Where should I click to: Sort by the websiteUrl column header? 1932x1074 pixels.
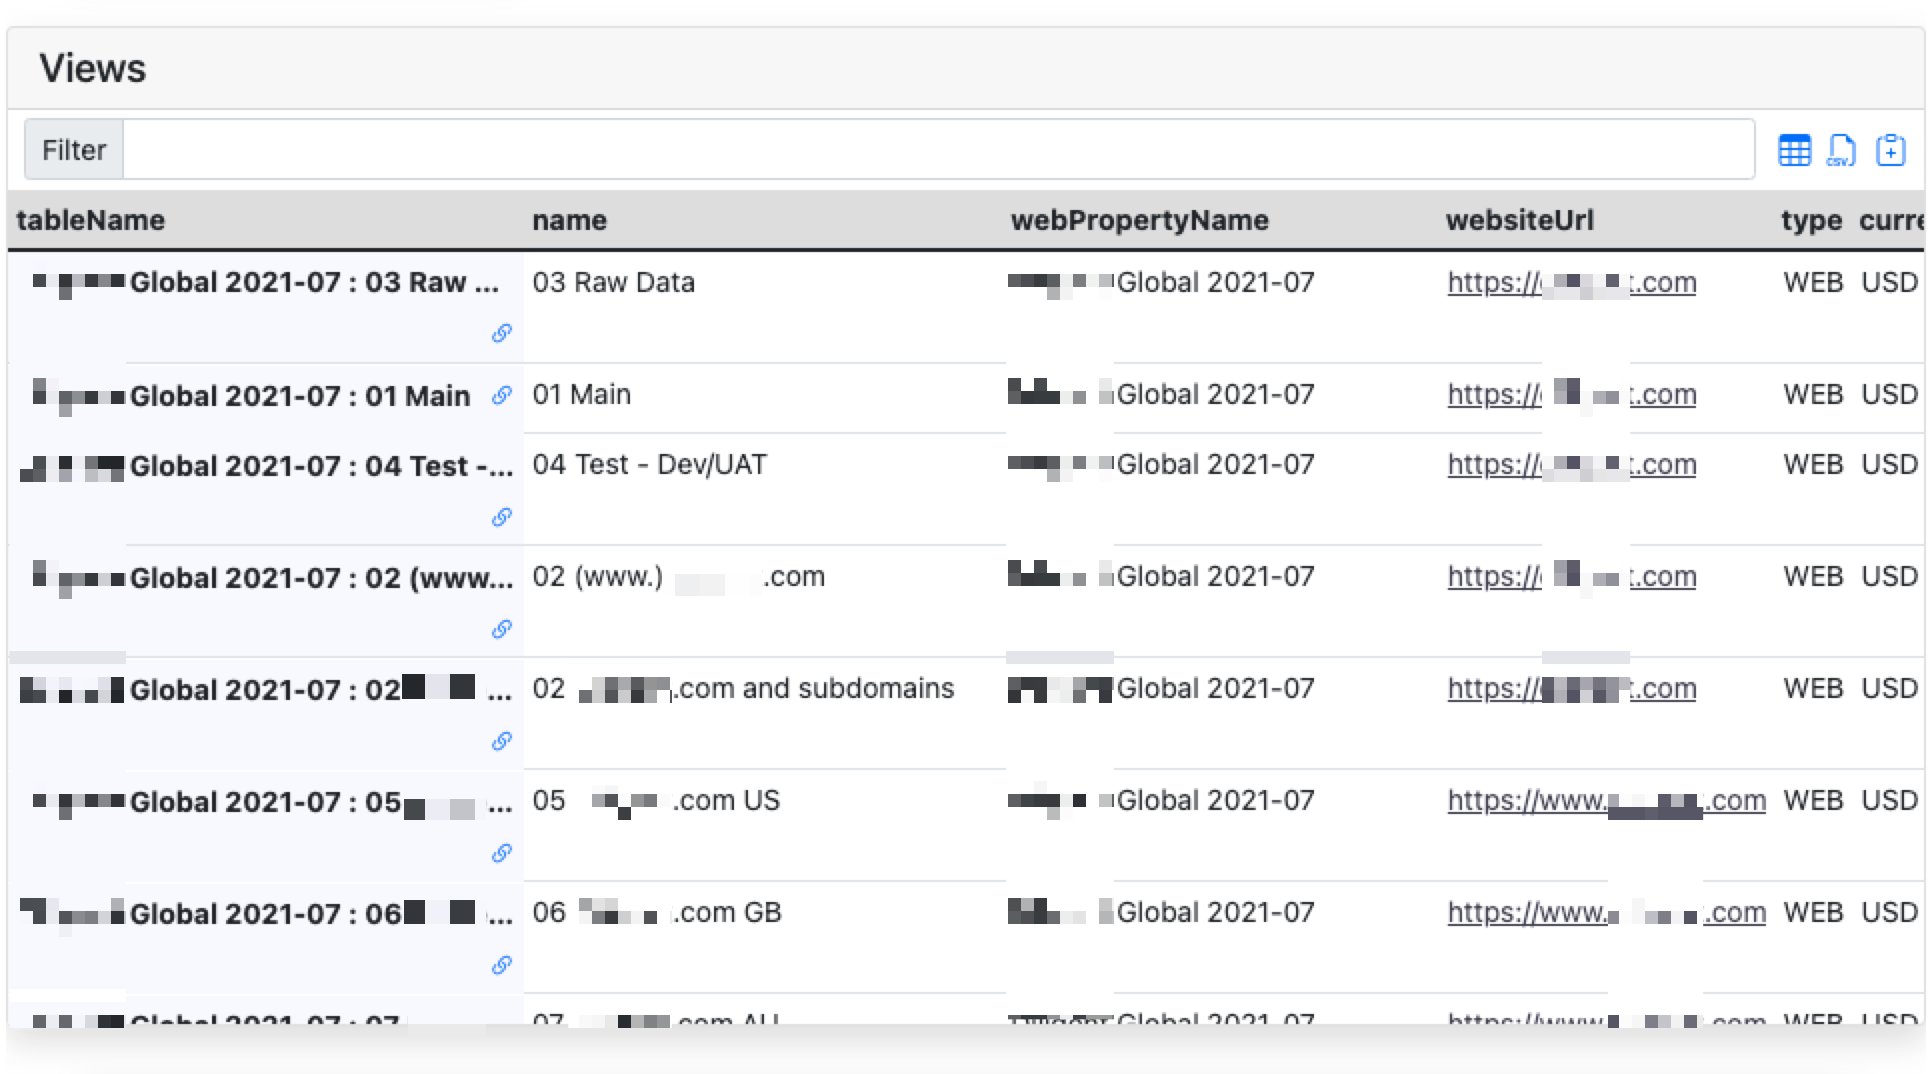[x=1519, y=220]
